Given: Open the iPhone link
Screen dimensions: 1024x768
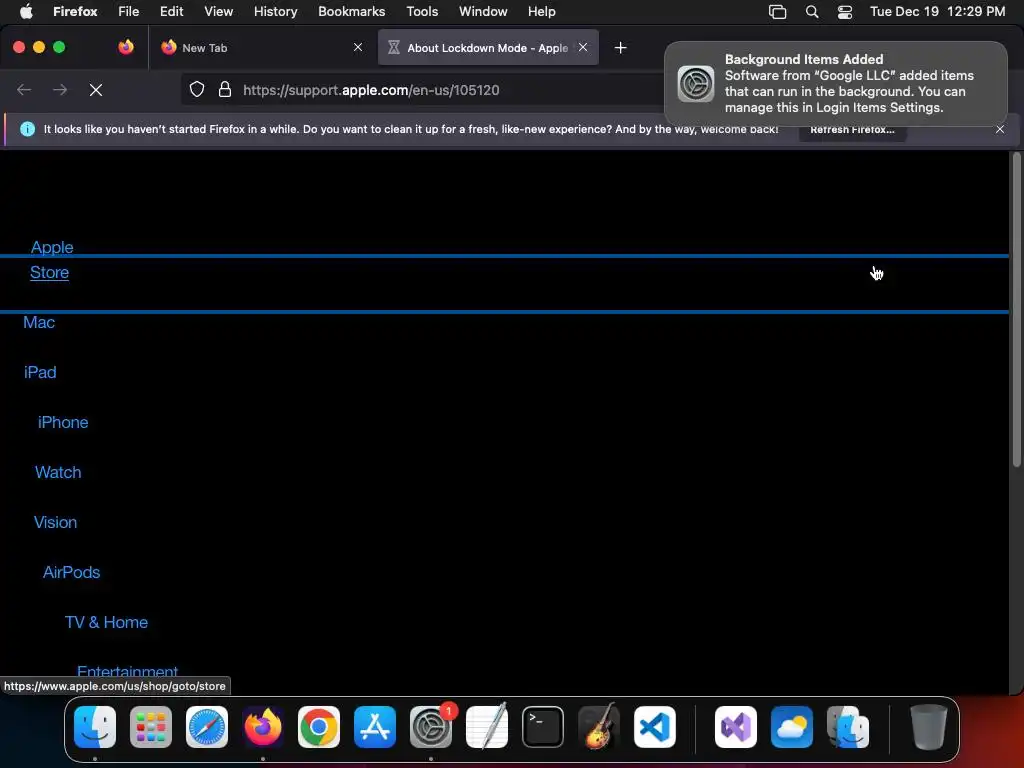Looking at the screenshot, I should pos(63,423).
